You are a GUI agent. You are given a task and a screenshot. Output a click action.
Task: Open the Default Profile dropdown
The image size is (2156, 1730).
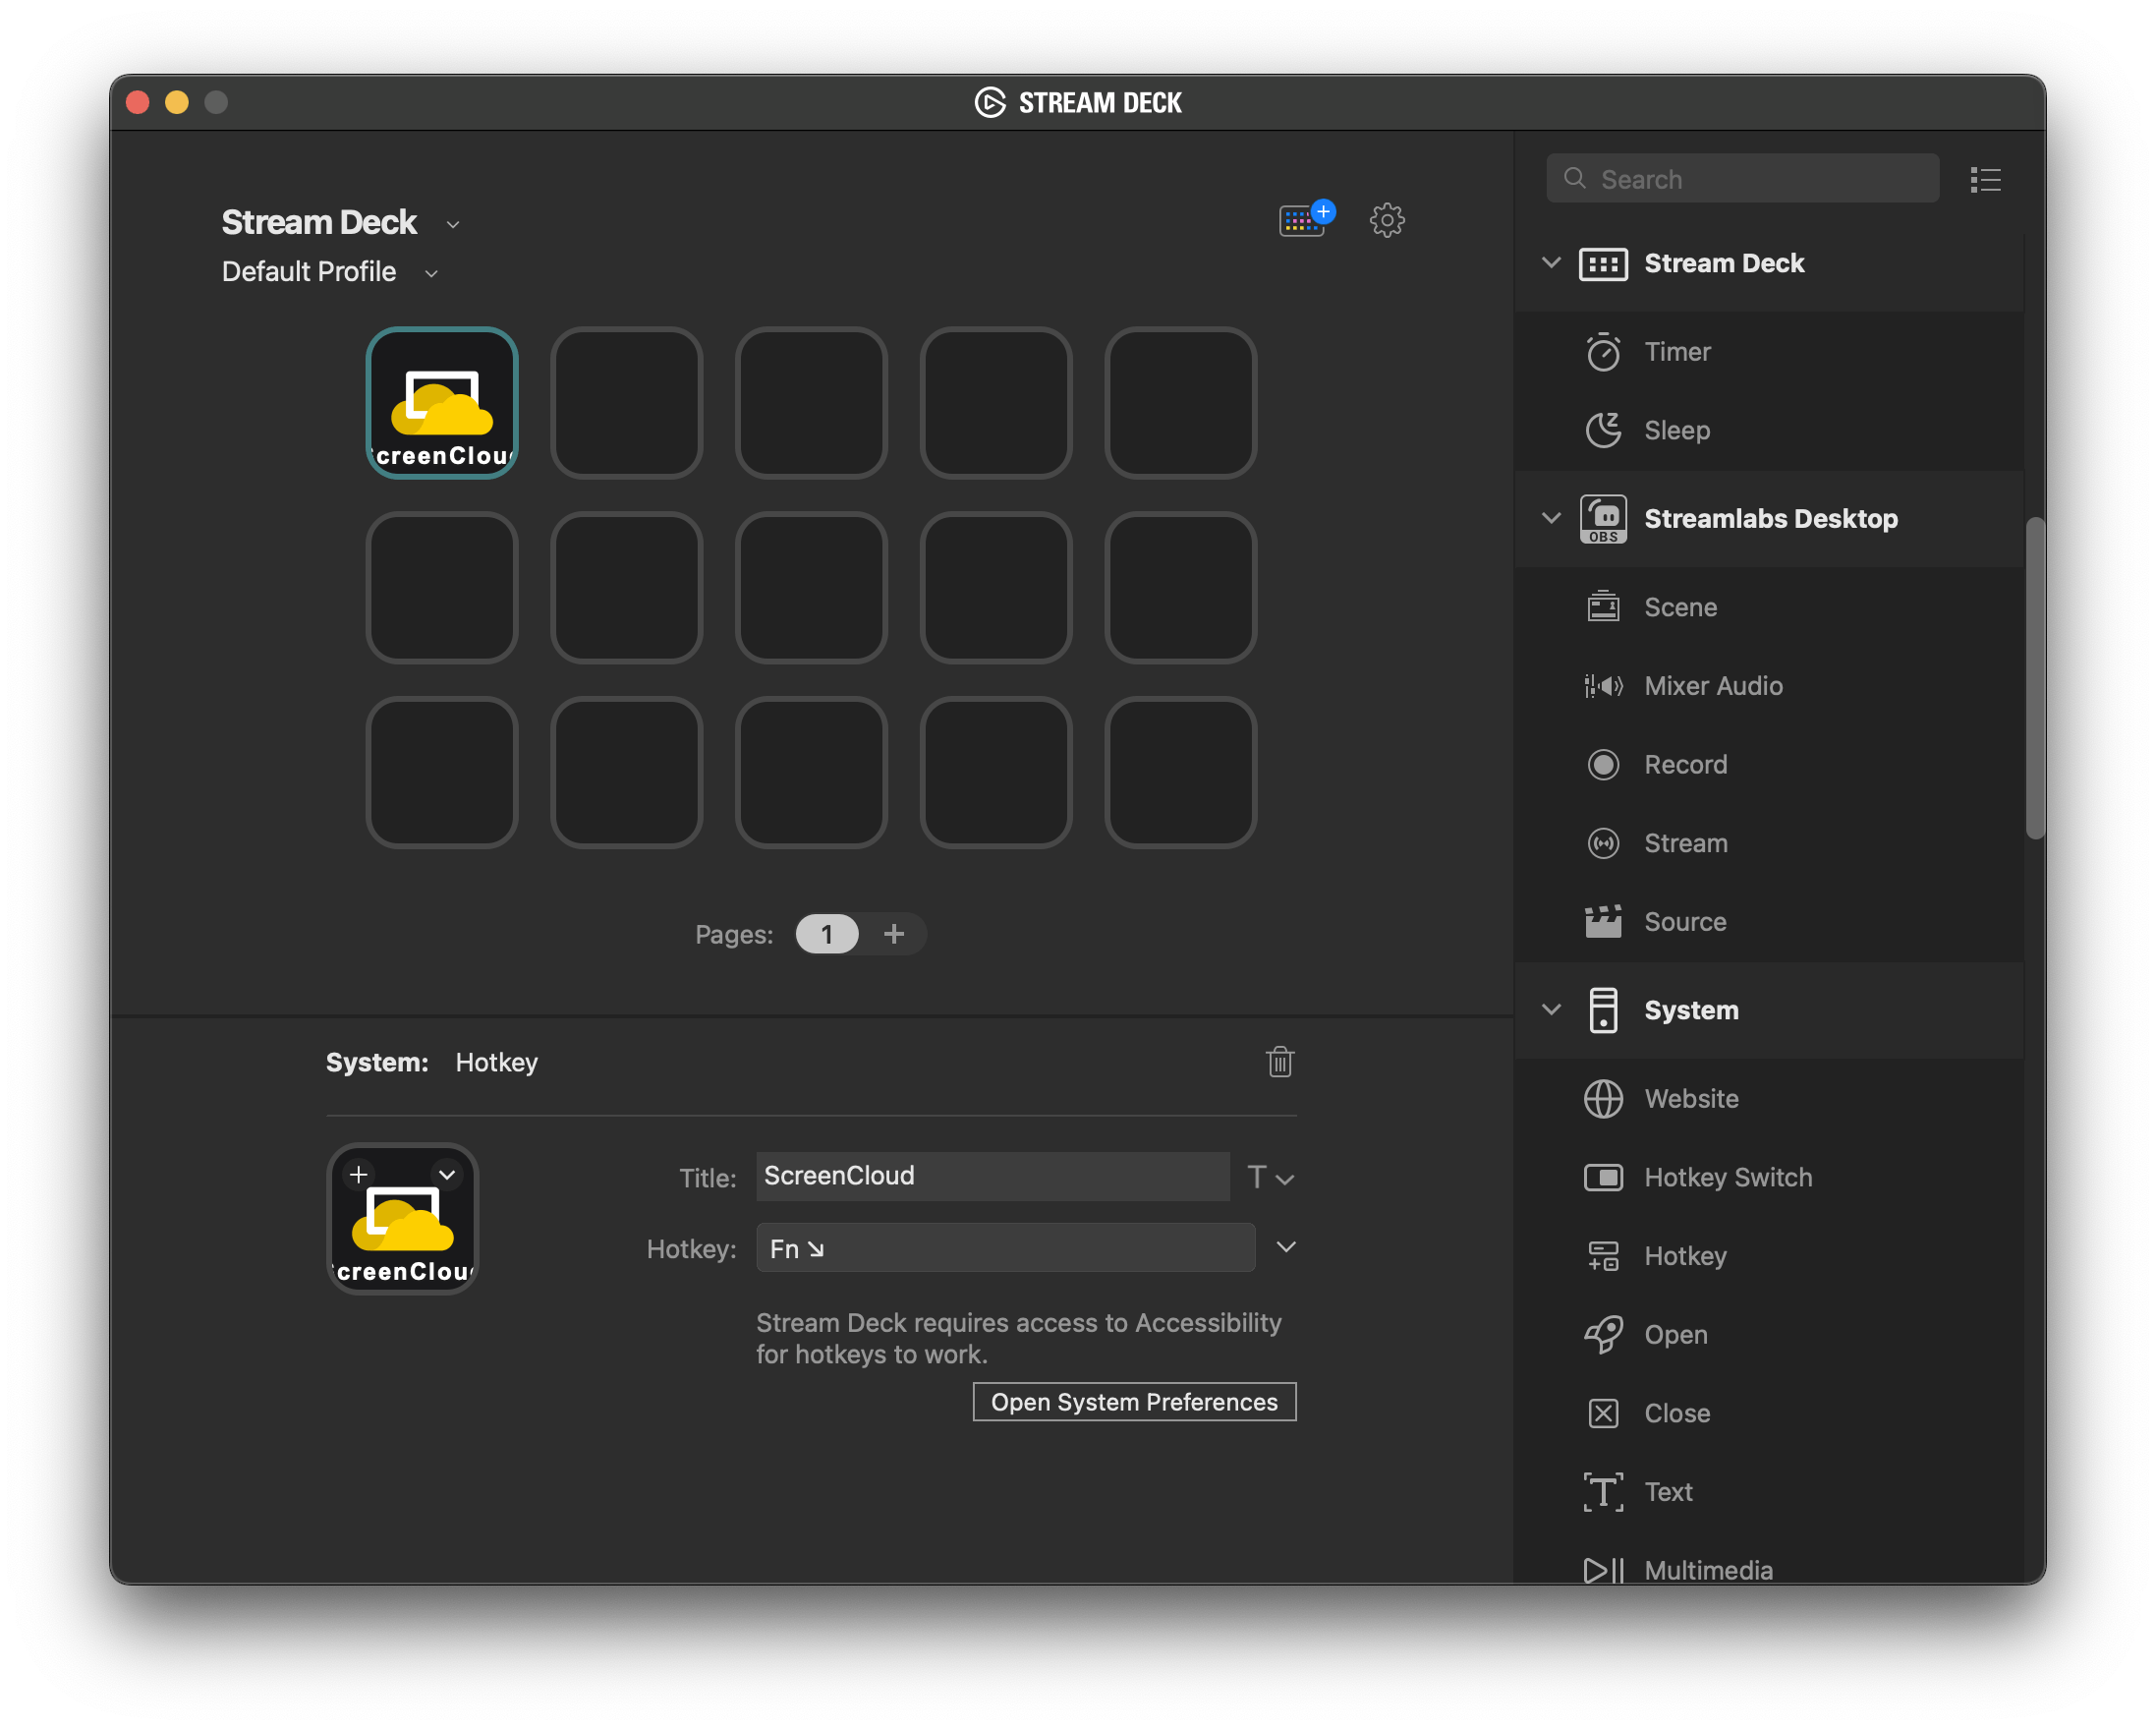pyautogui.click(x=431, y=273)
